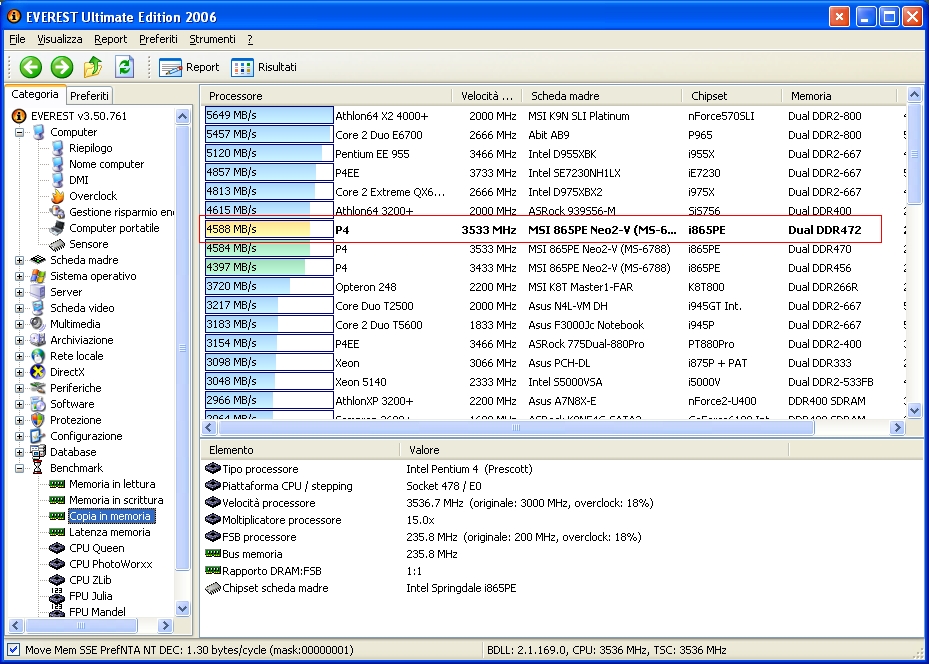Select the highlighted 4588 MB/s bar

pos(269,229)
